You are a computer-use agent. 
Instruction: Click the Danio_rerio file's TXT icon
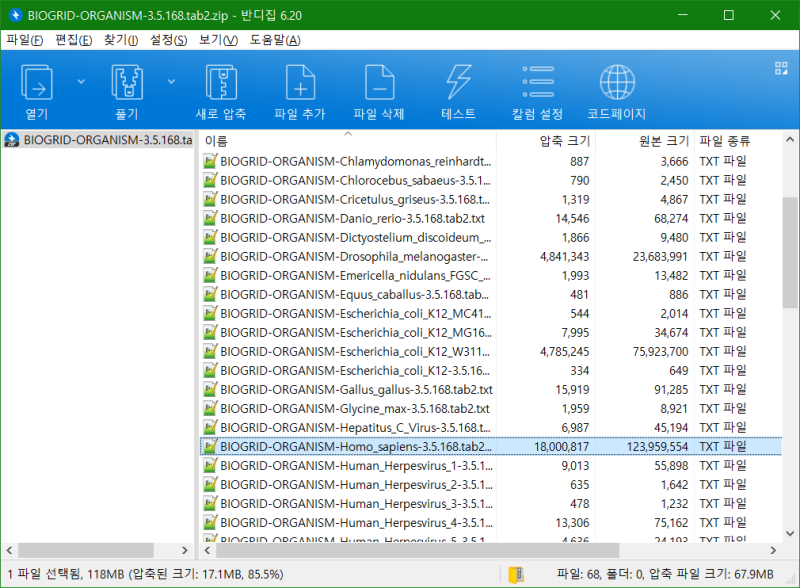click(210, 218)
